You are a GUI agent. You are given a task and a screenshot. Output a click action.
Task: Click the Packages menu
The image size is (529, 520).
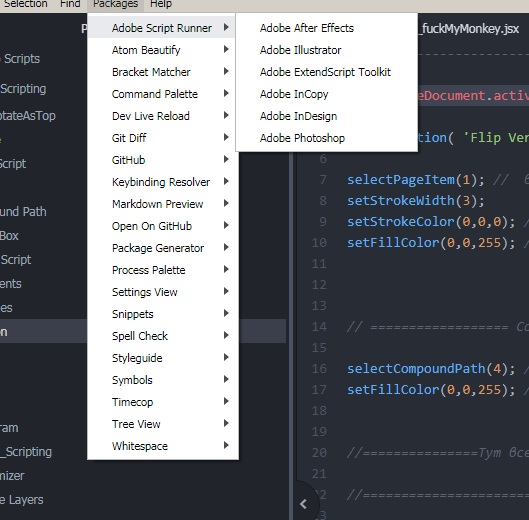pos(115,4)
